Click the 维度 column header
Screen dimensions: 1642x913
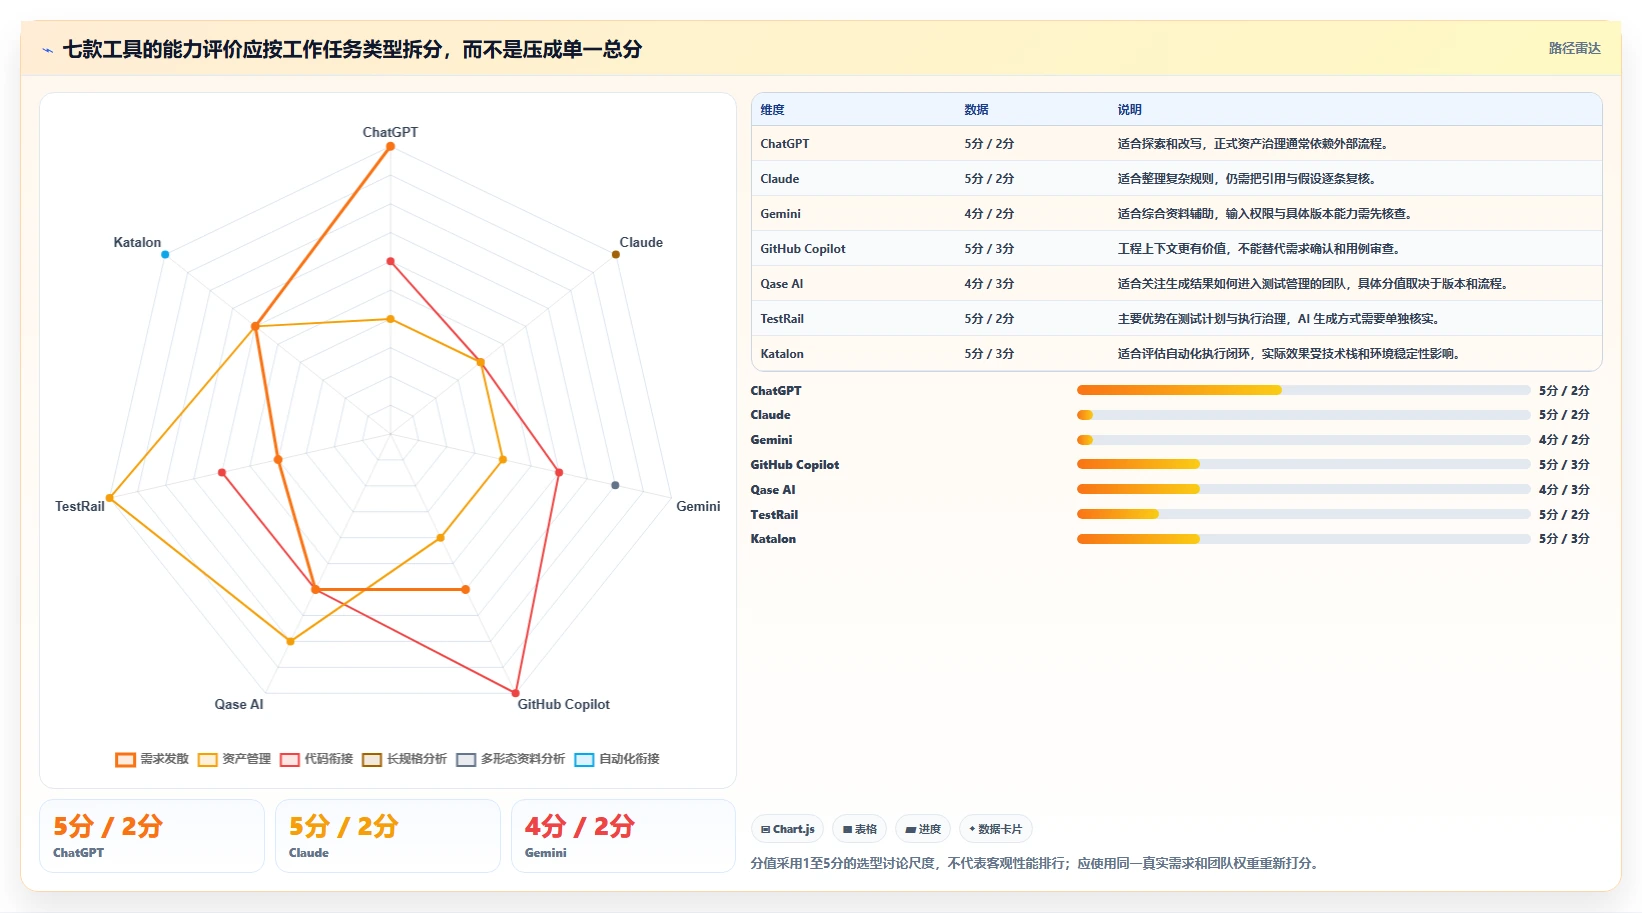(772, 110)
